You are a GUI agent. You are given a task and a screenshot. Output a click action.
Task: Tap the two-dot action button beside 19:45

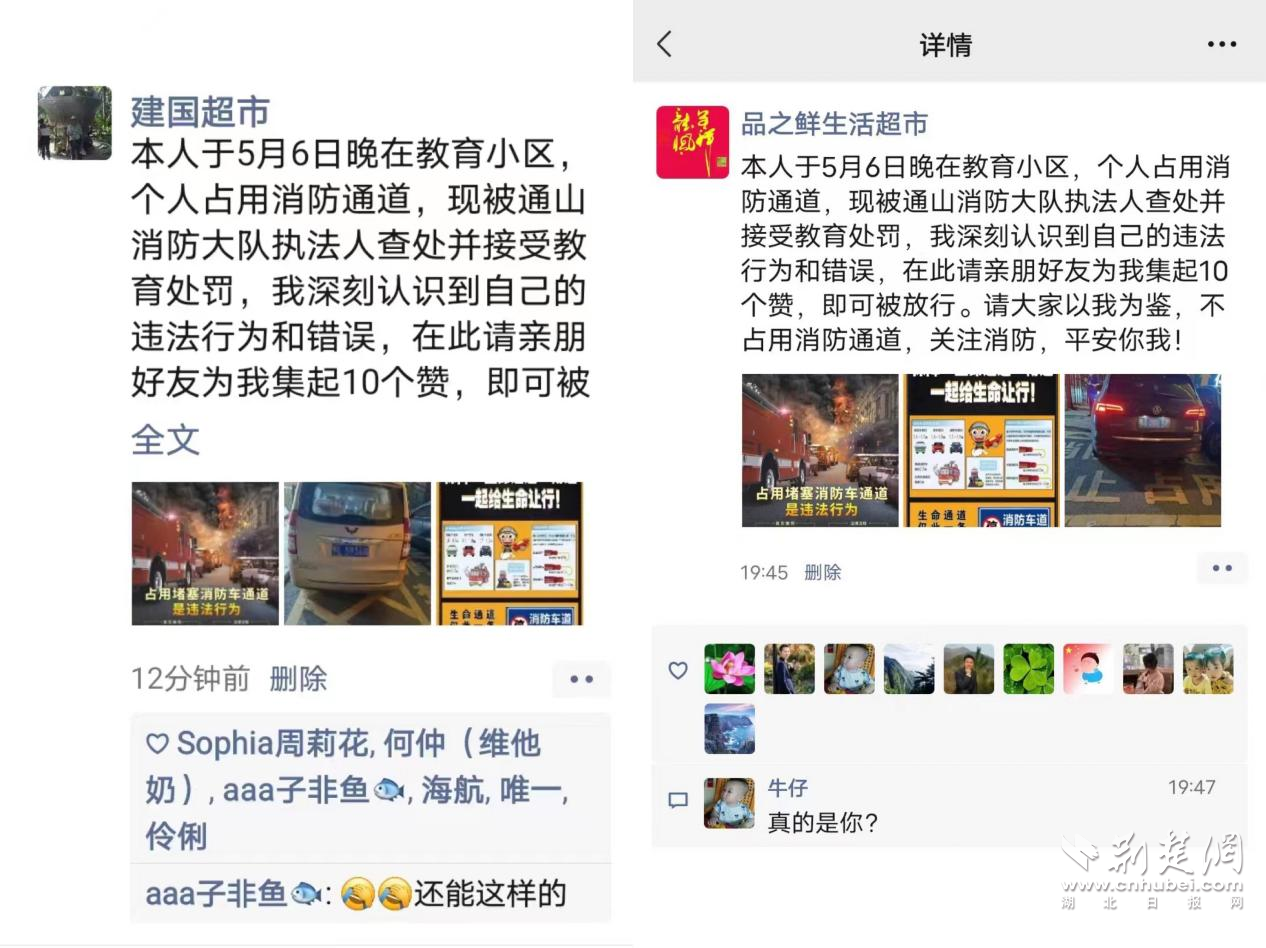1222,568
